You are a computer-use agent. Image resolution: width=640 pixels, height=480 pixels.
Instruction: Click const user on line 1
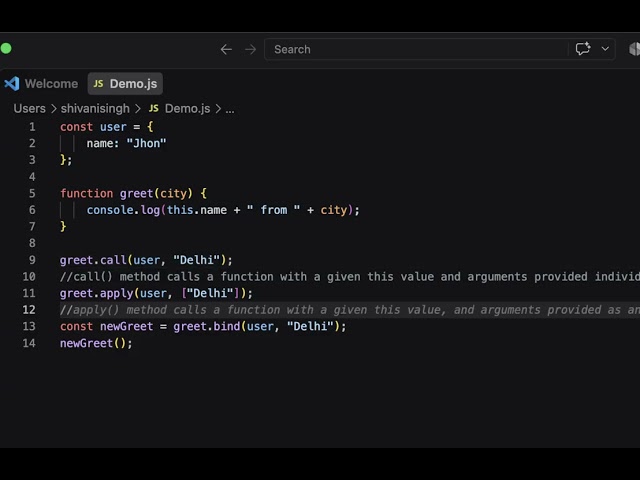tap(93, 127)
